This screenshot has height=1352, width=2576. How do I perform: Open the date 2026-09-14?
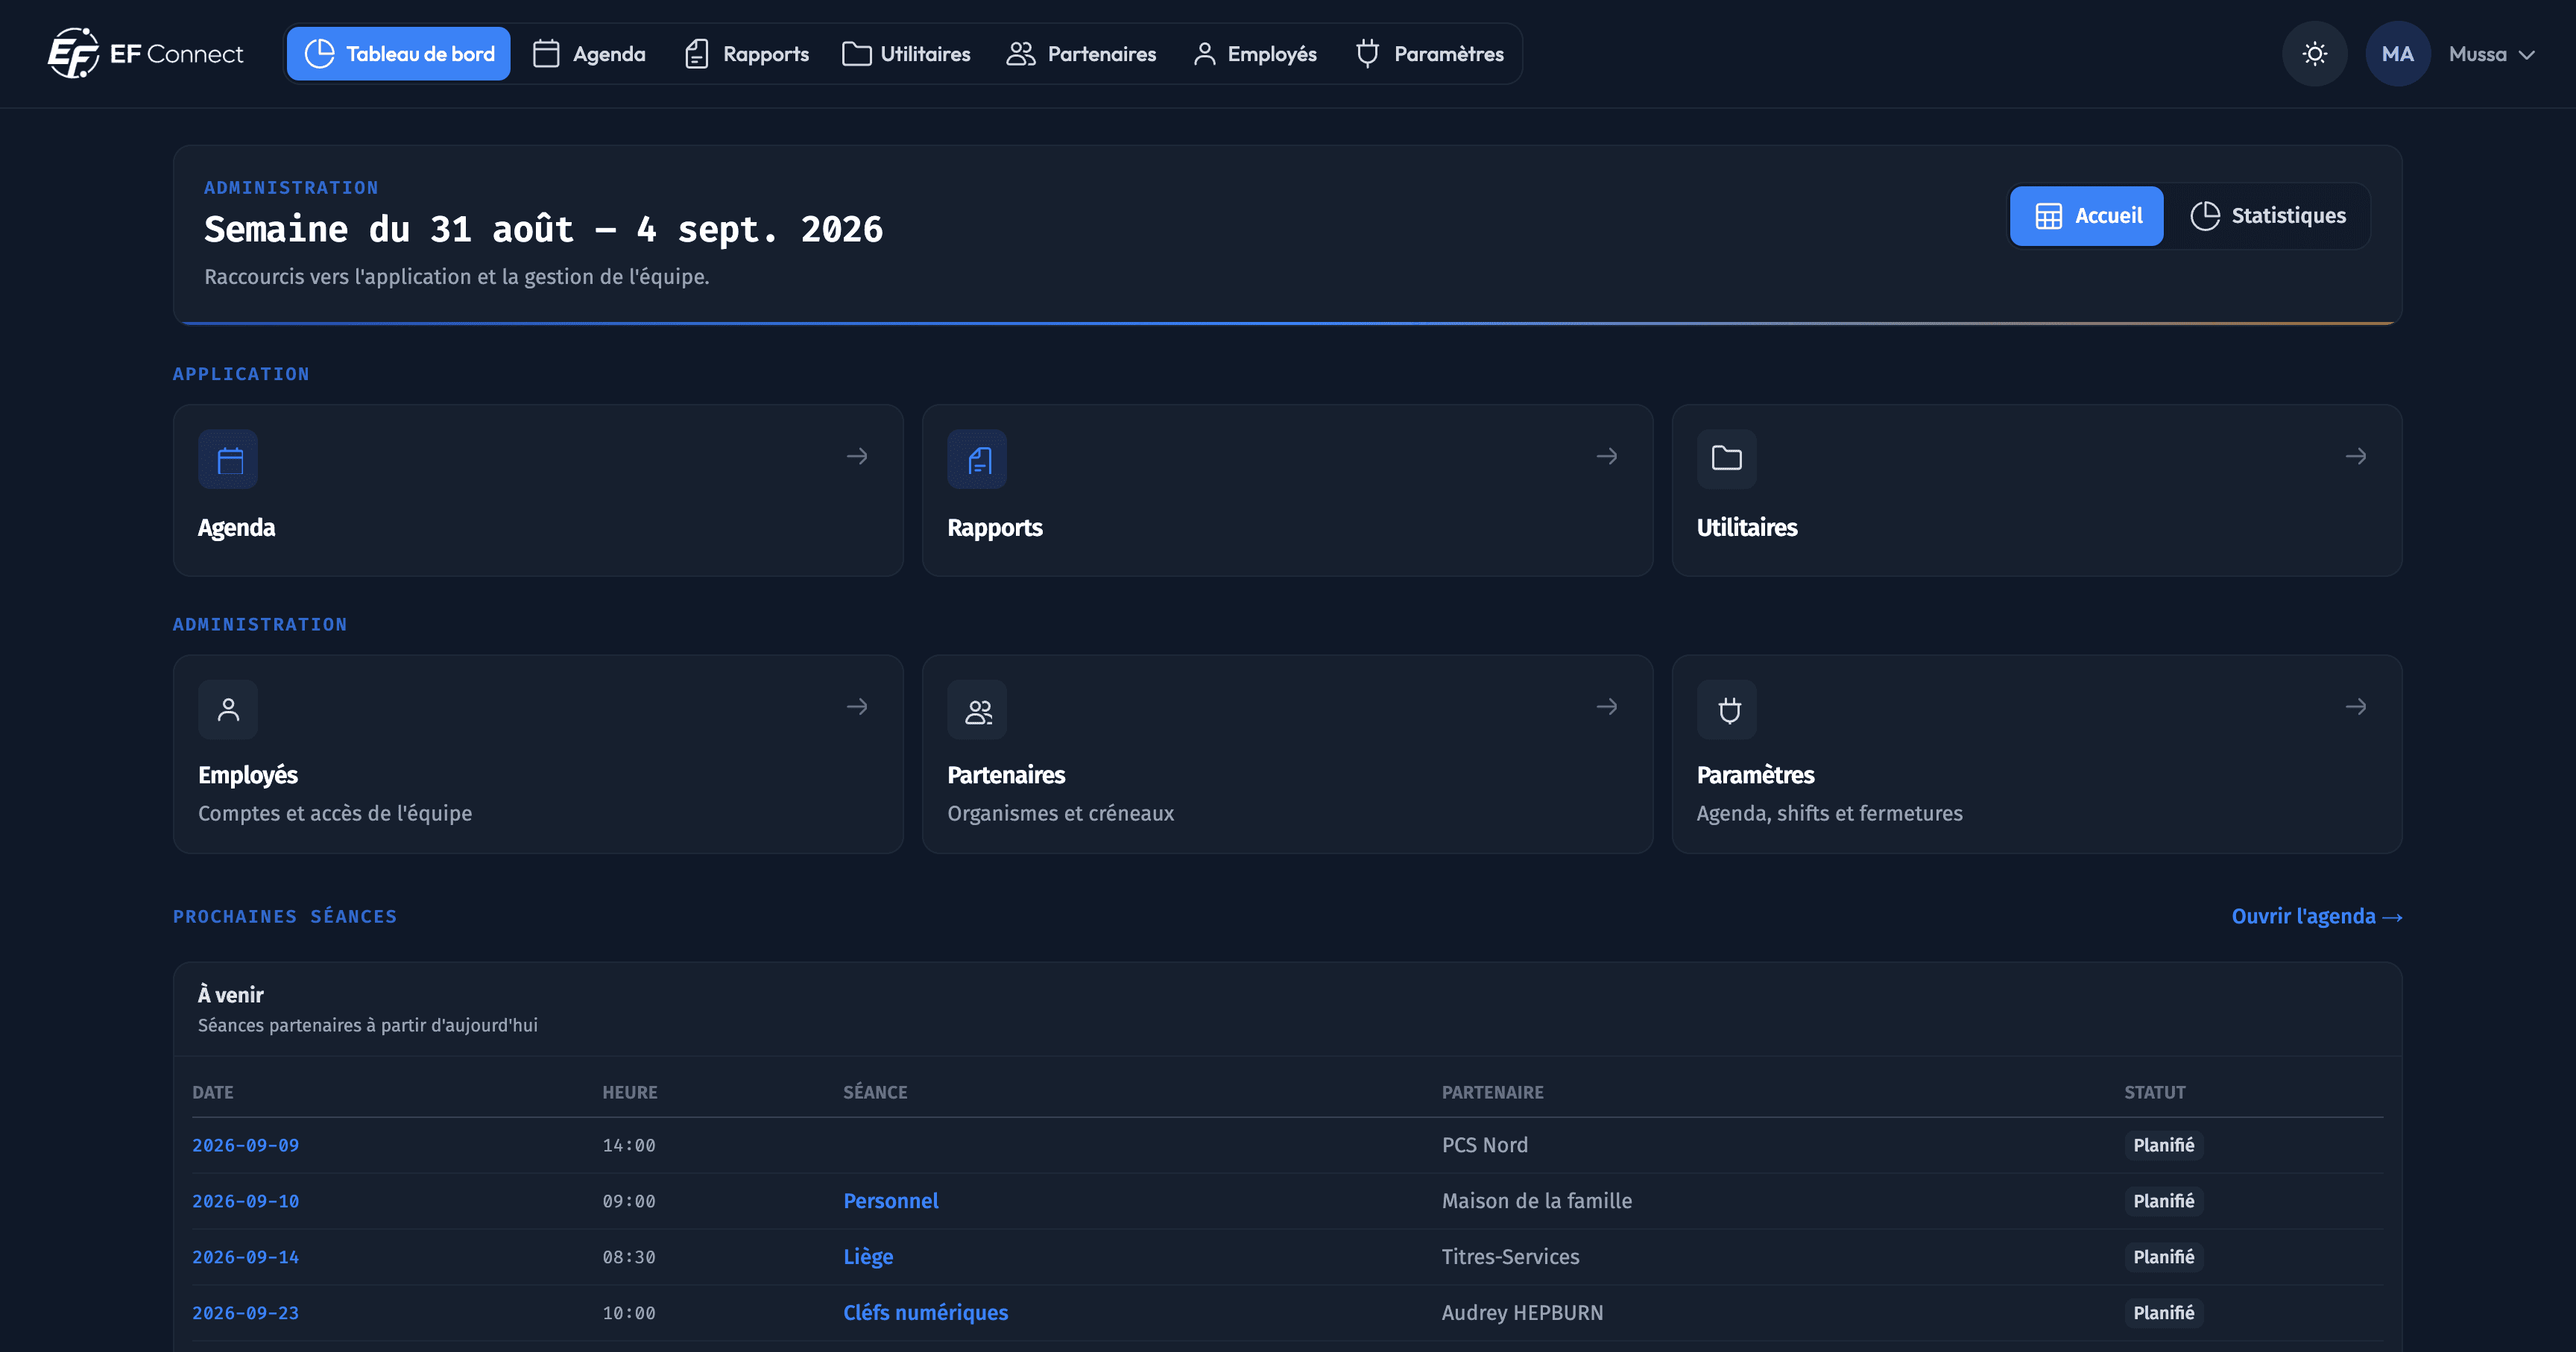(245, 1257)
